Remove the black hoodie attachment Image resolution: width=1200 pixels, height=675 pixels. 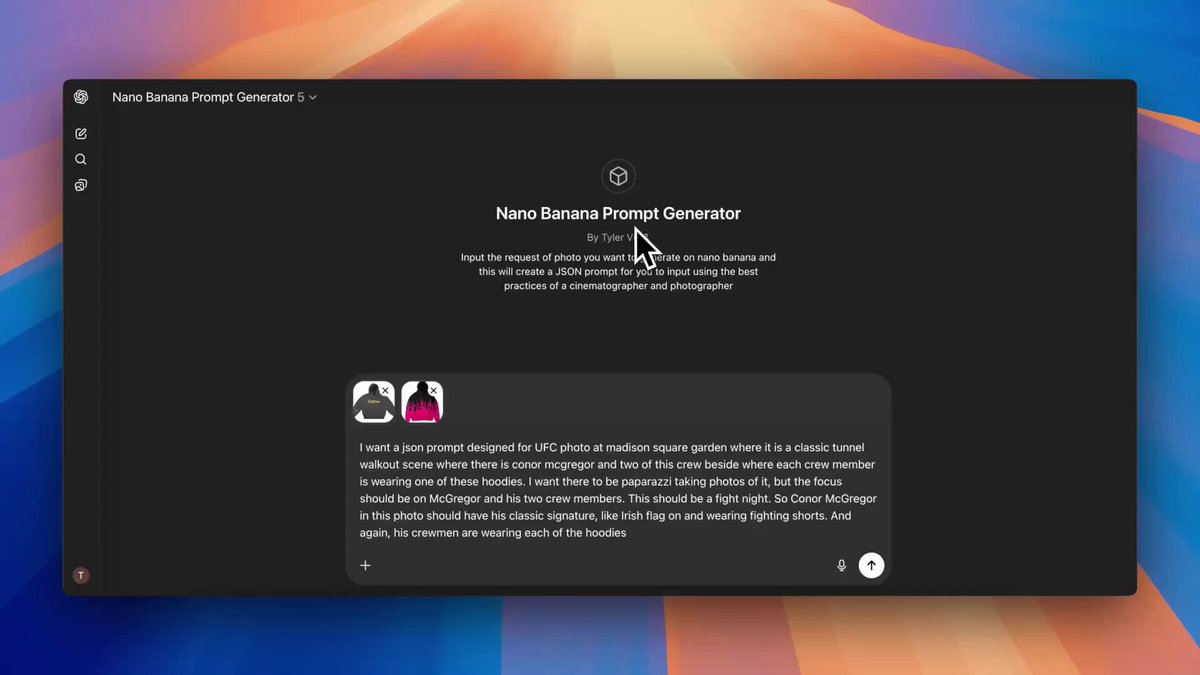pyautogui.click(x=386, y=390)
